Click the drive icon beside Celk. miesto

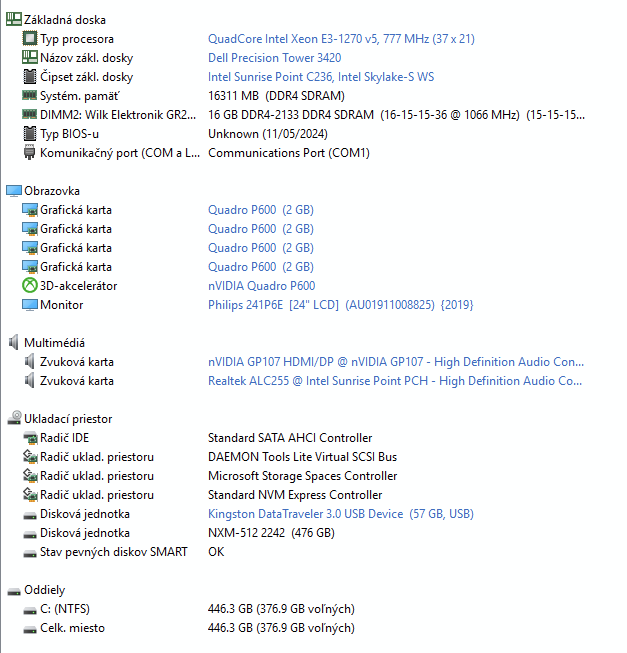pyautogui.click(x=30, y=629)
